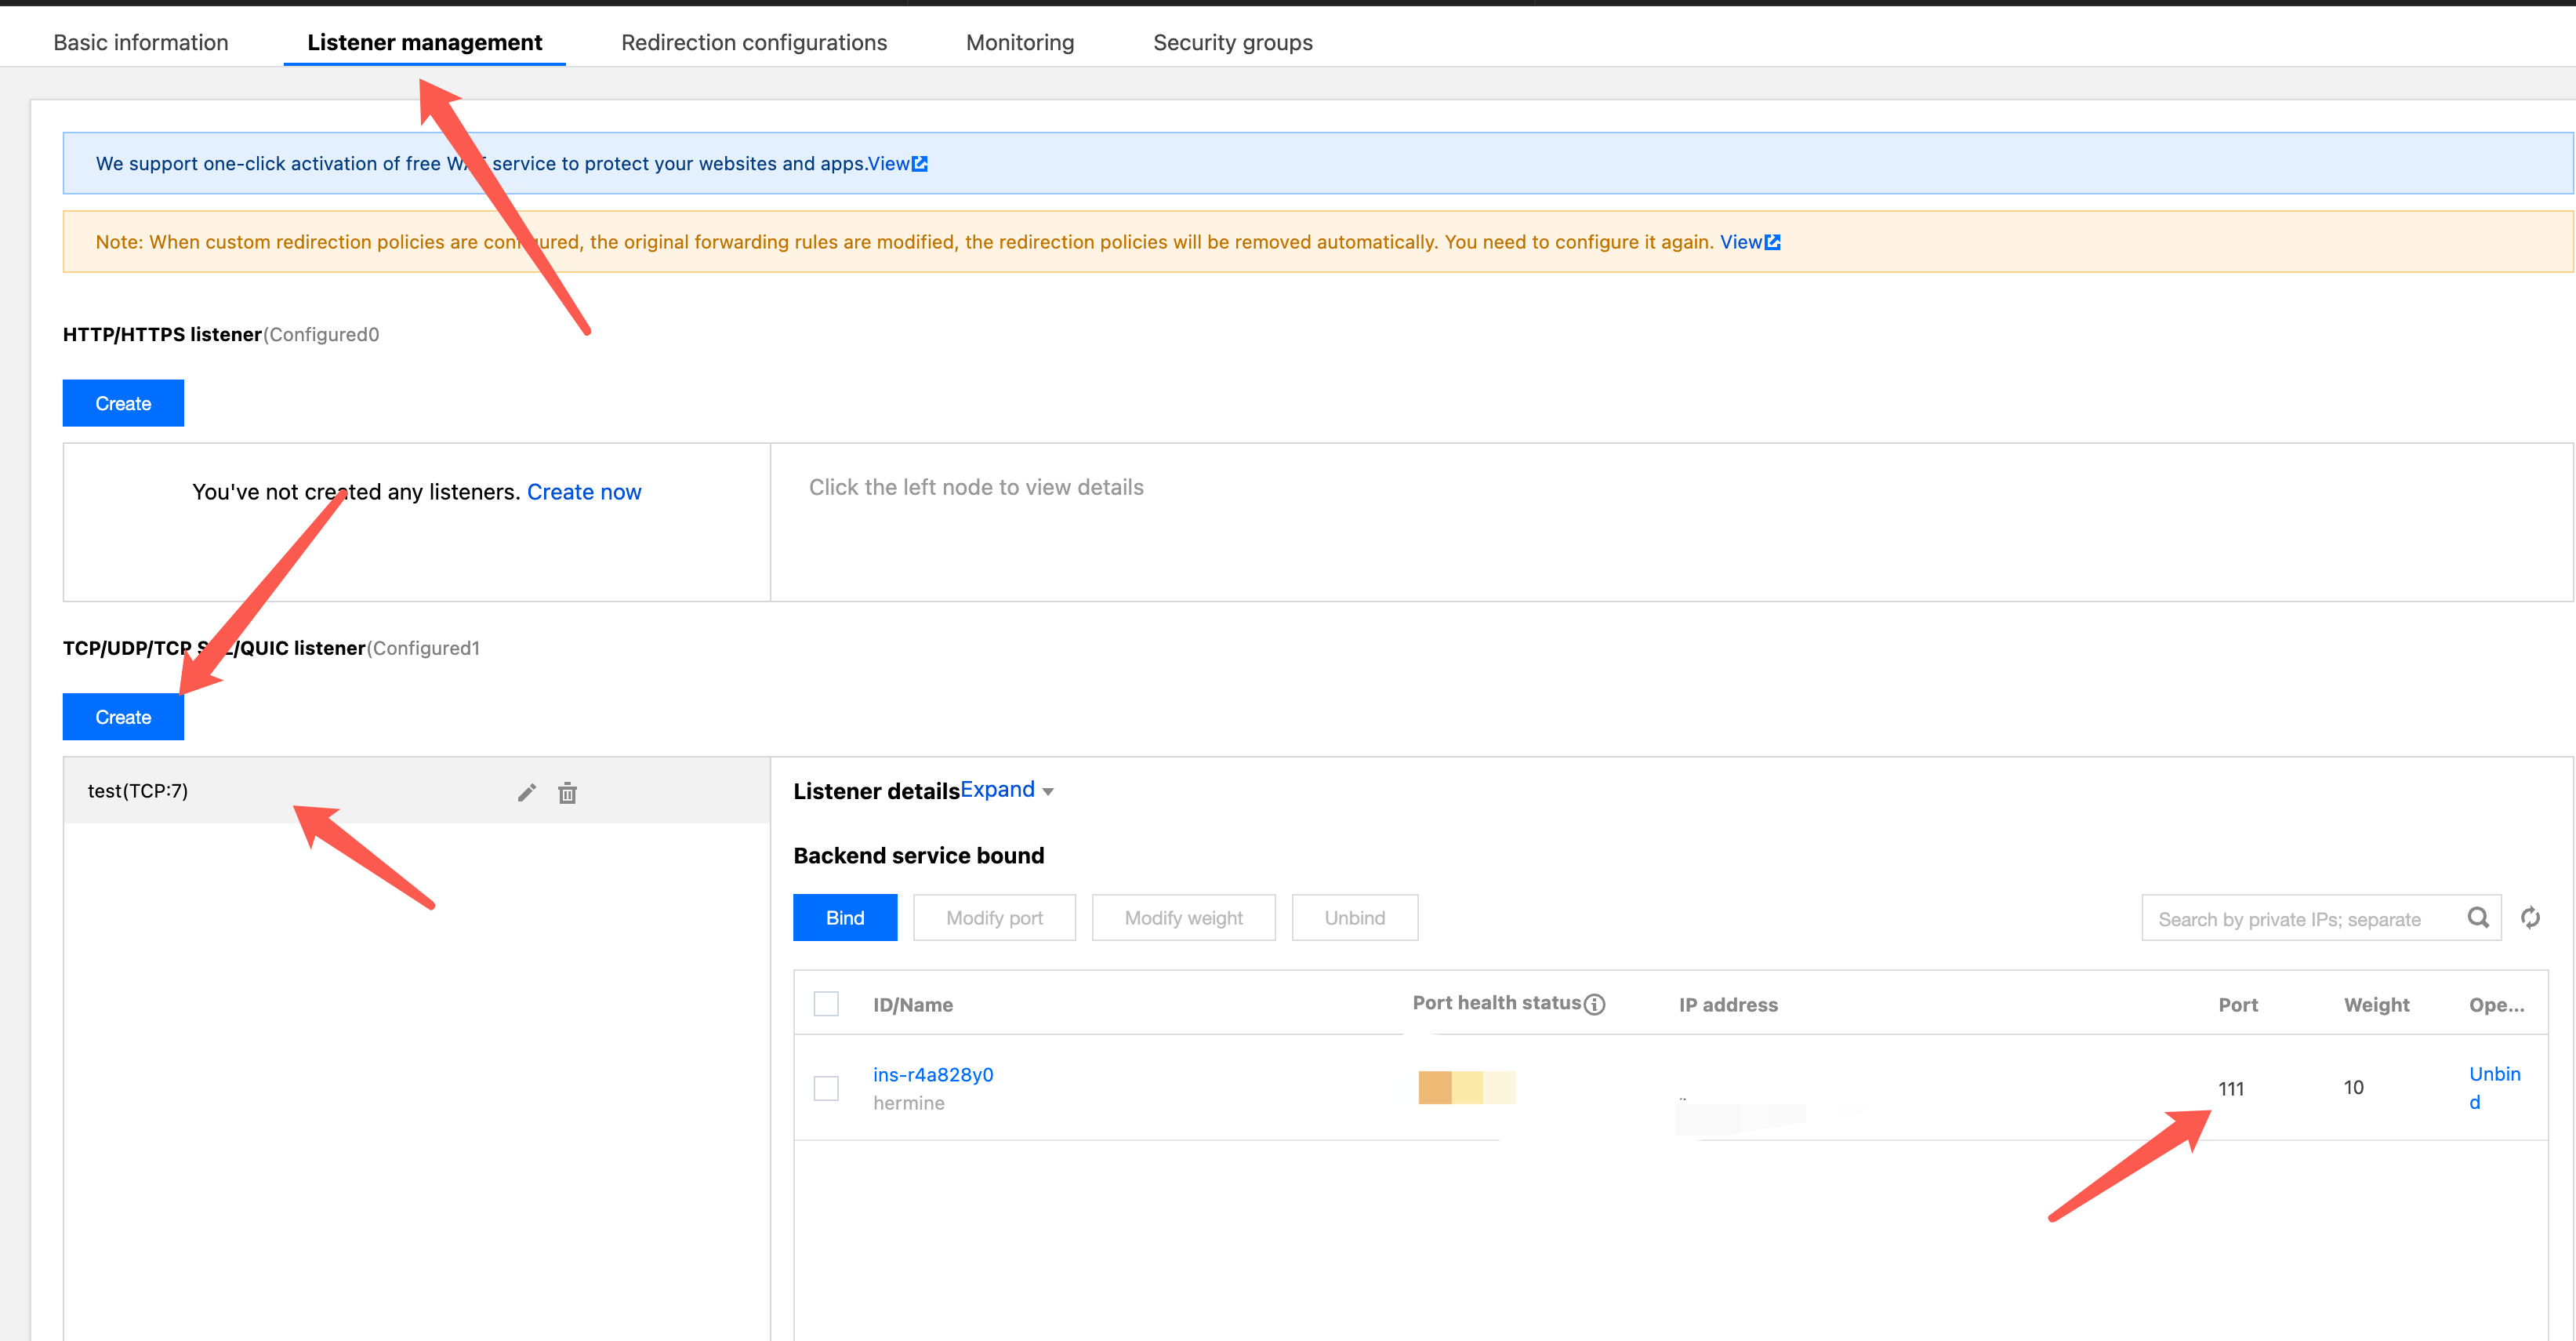The width and height of the screenshot is (2576, 1341).
Task: Switch to the Basic information tab
Action: 141,42
